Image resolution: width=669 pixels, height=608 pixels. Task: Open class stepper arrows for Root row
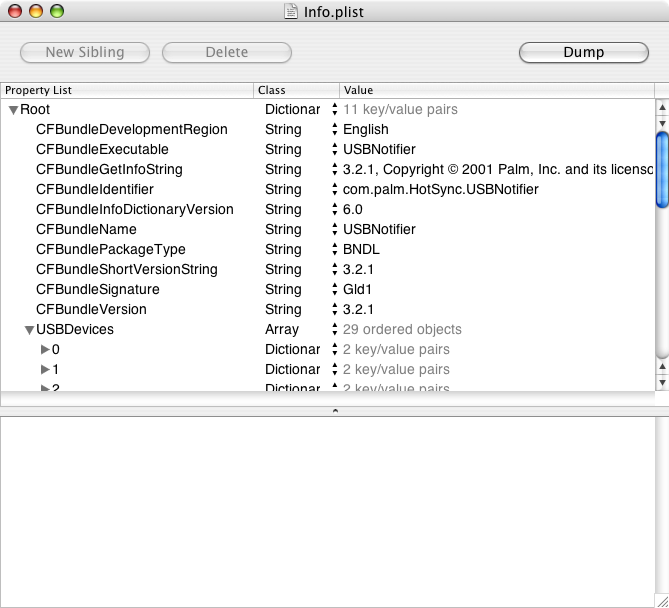coord(334,110)
